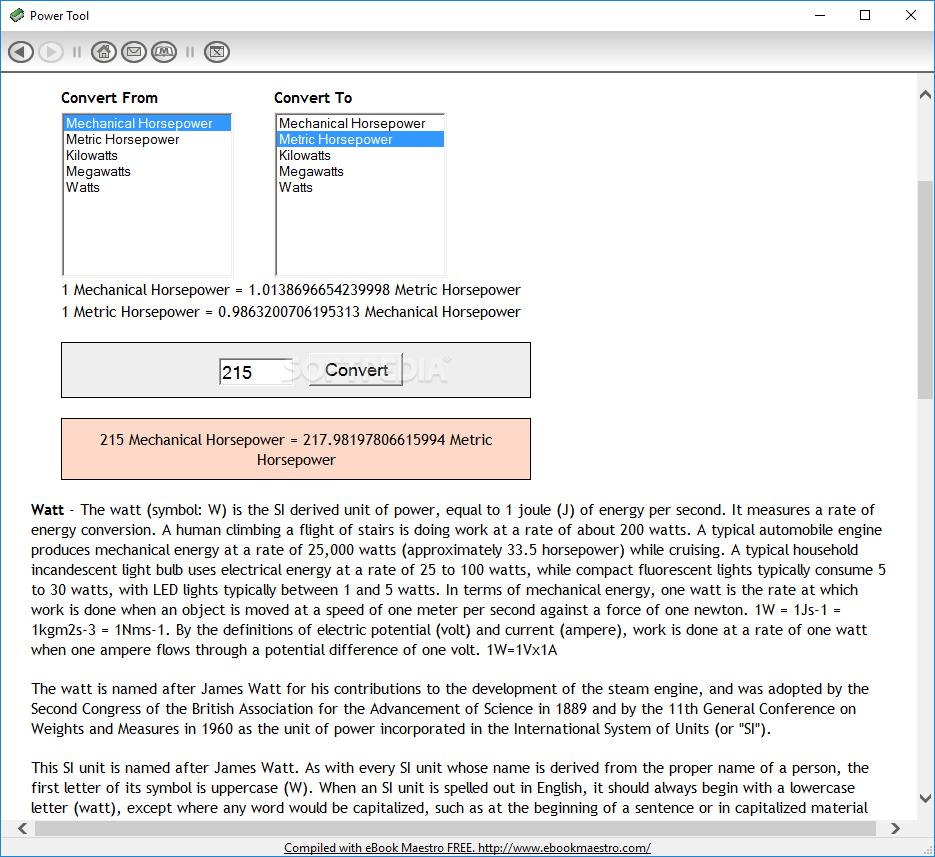Maximize the Power Tool window
This screenshot has height=857, width=935.
pos(865,16)
